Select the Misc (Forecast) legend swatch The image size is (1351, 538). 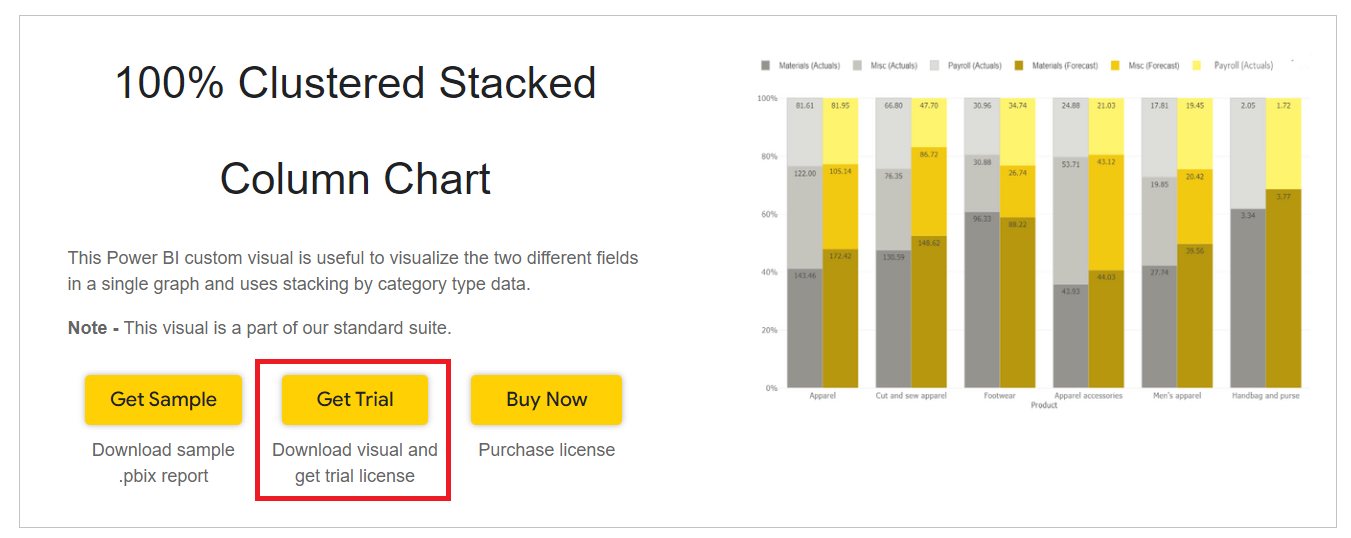[1117, 66]
